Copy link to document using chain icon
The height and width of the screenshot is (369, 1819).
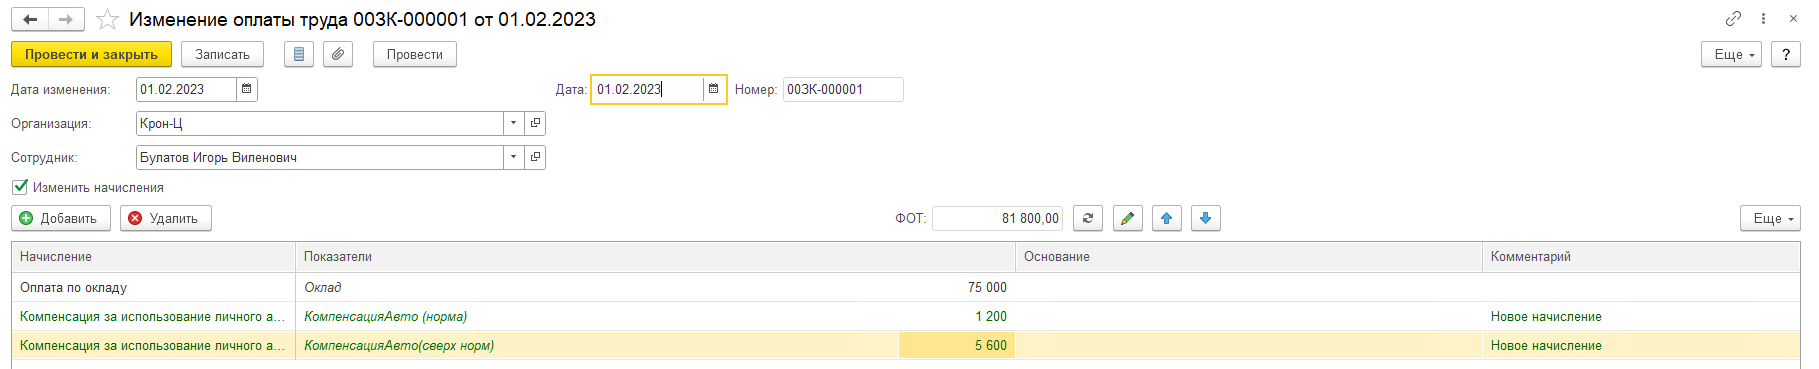click(1733, 18)
